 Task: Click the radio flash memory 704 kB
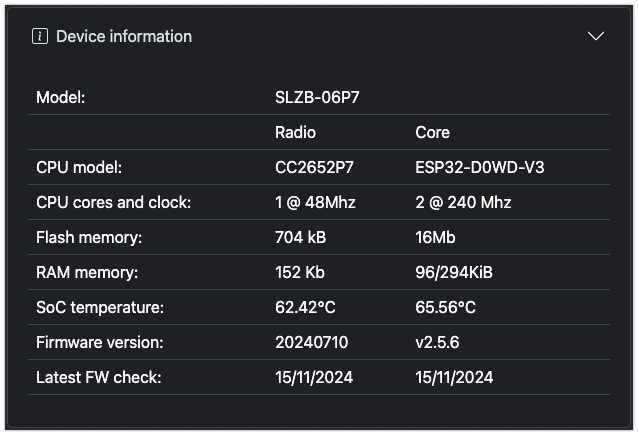(x=301, y=237)
